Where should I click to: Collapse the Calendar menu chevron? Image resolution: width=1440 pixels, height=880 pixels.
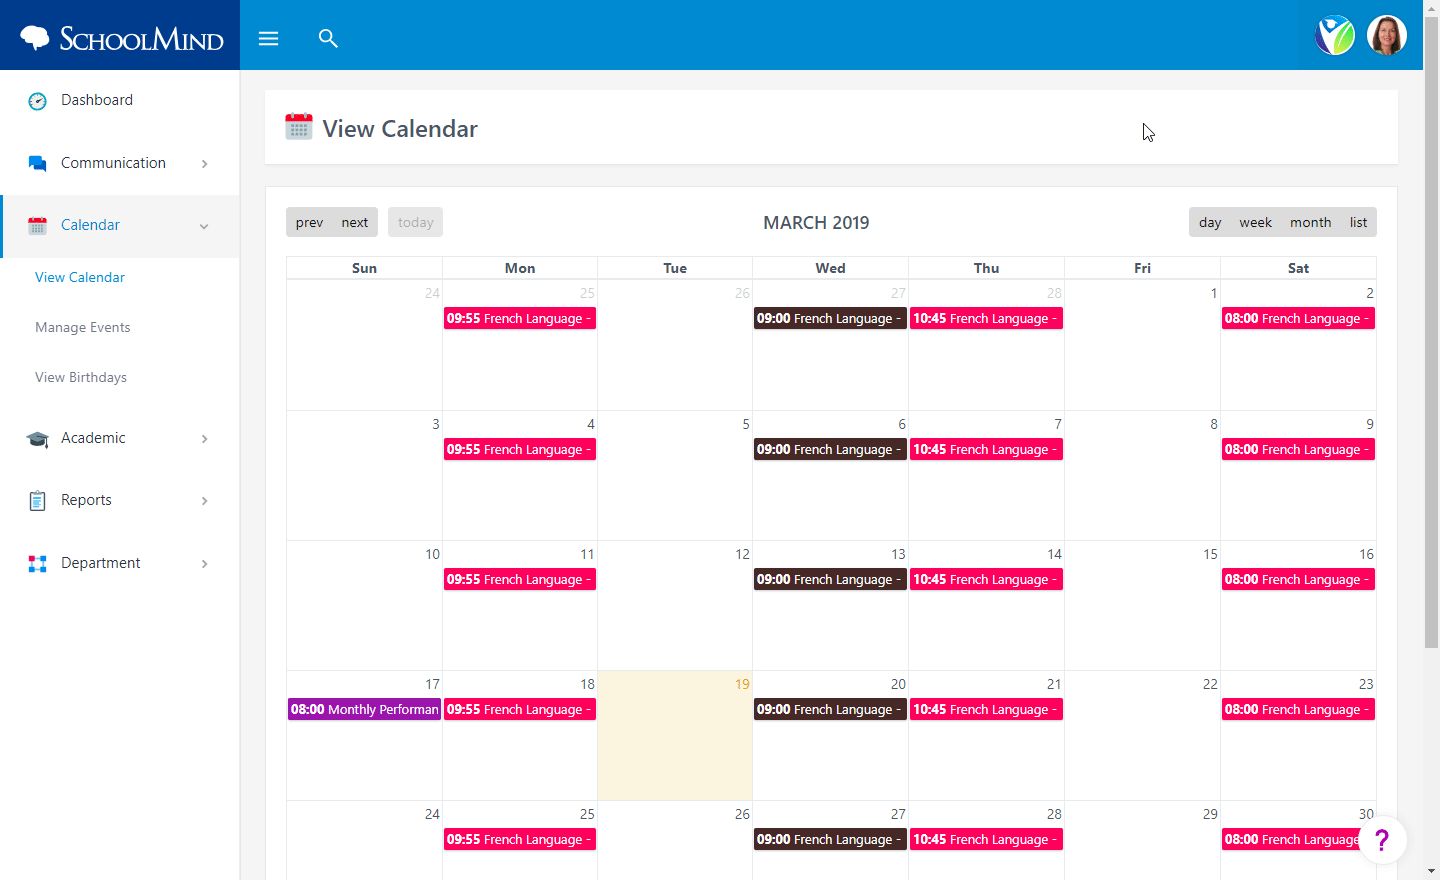click(x=204, y=226)
